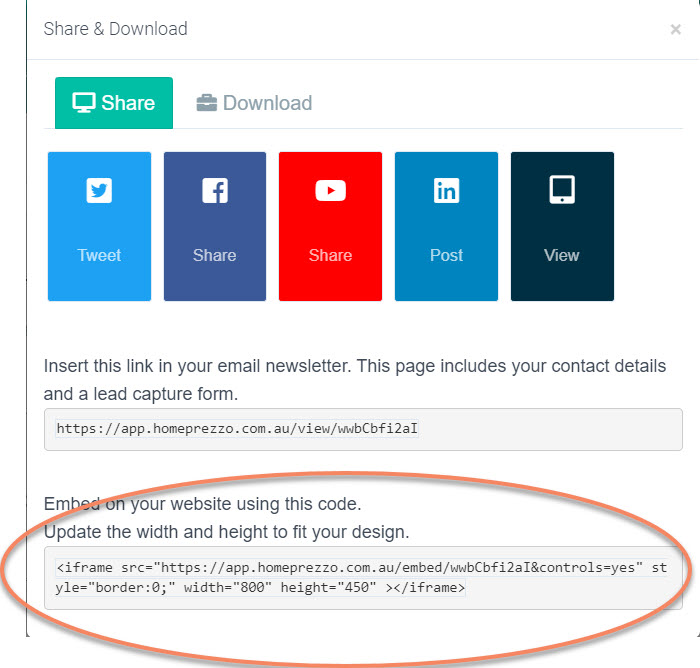700x668 pixels.
Task: Open the Share tab
Action: pos(114,103)
